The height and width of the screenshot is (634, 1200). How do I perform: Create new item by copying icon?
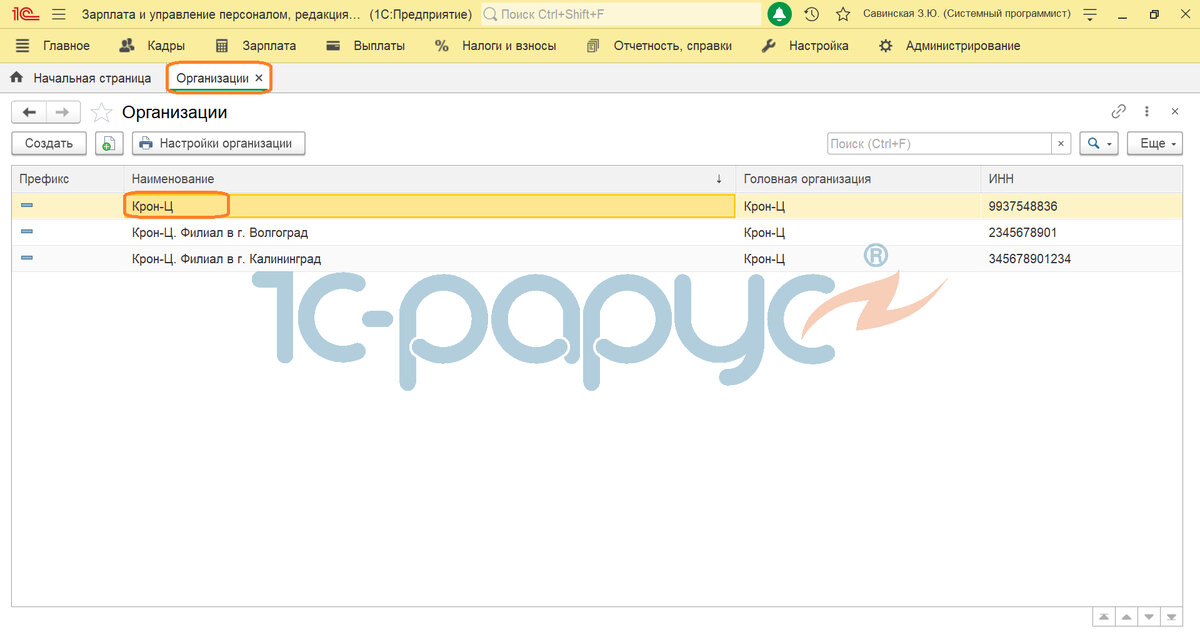pos(109,144)
